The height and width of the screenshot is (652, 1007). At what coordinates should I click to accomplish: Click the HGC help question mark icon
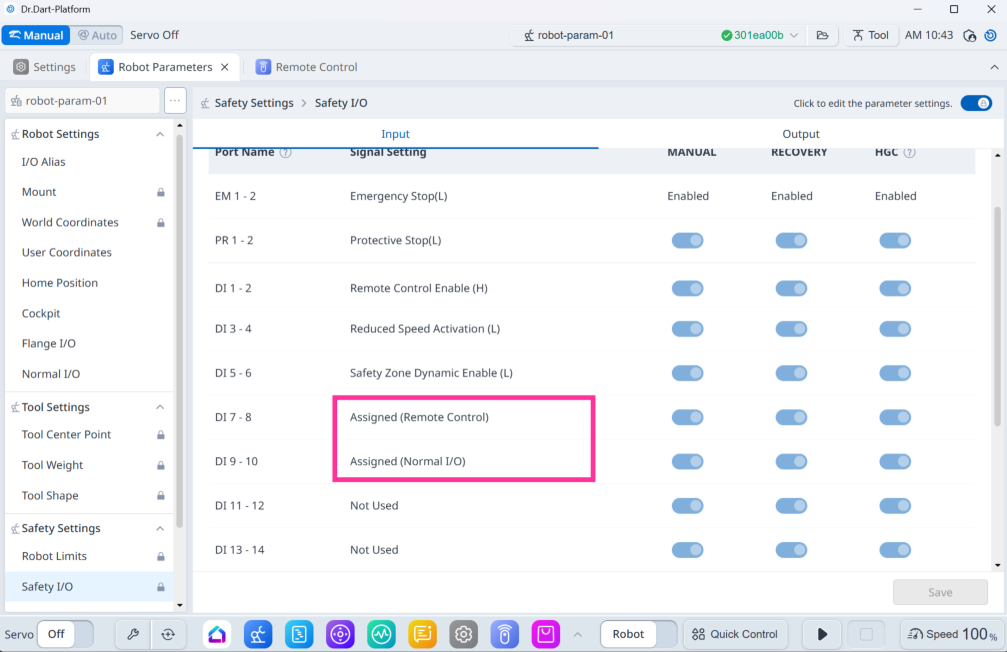[909, 153]
